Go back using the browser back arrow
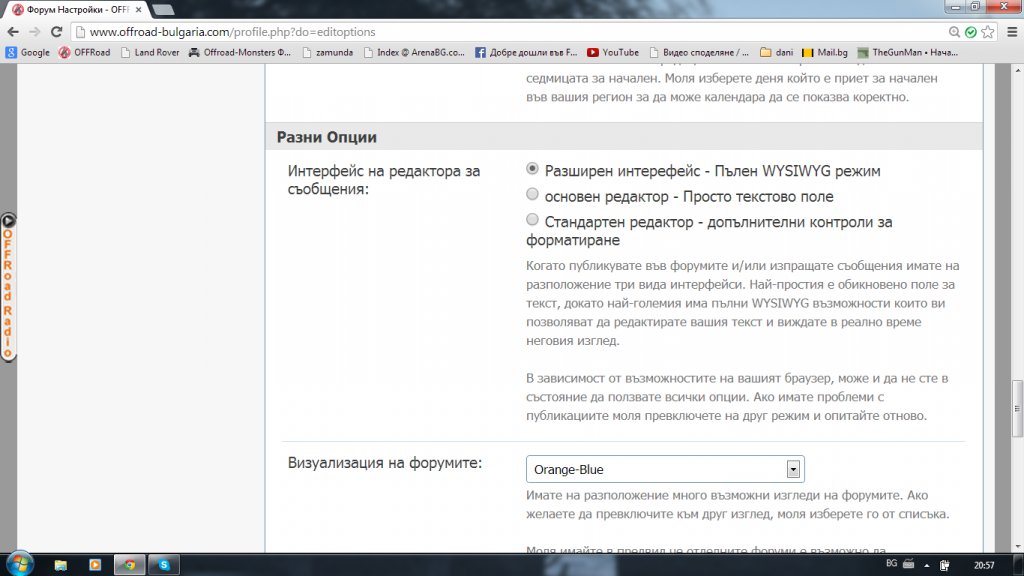 pos(13,31)
